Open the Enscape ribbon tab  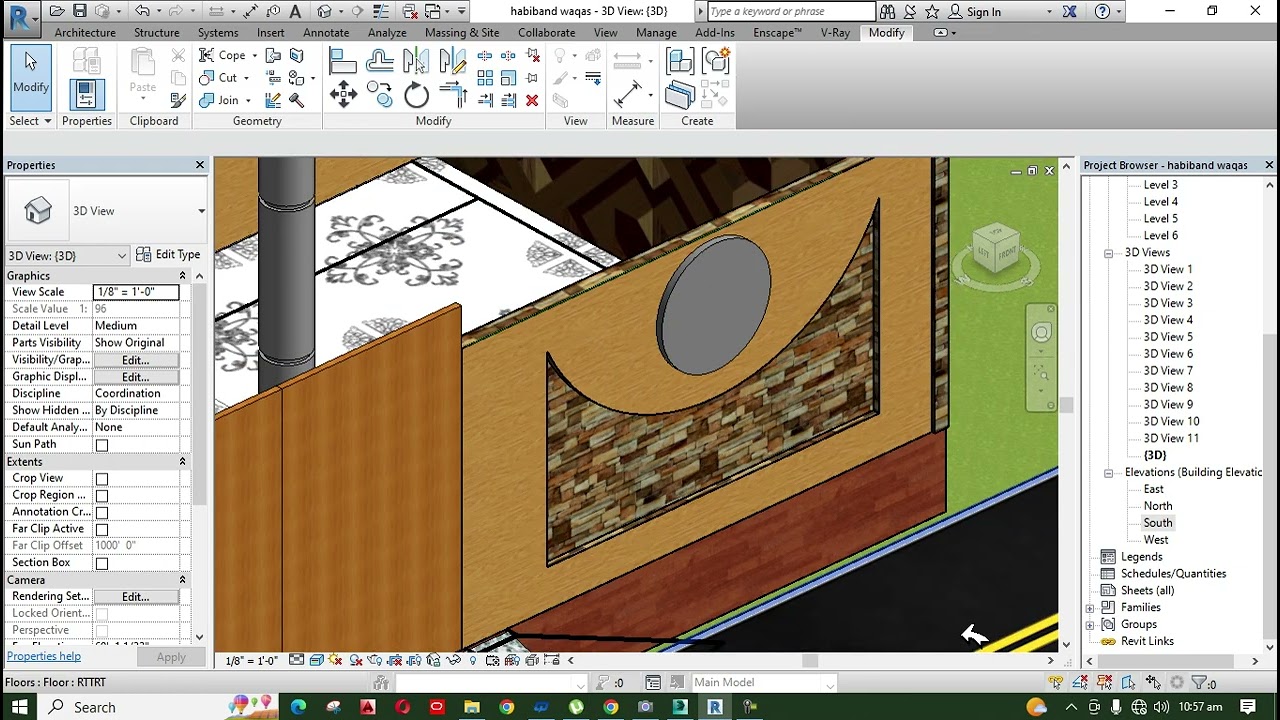(777, 33)
